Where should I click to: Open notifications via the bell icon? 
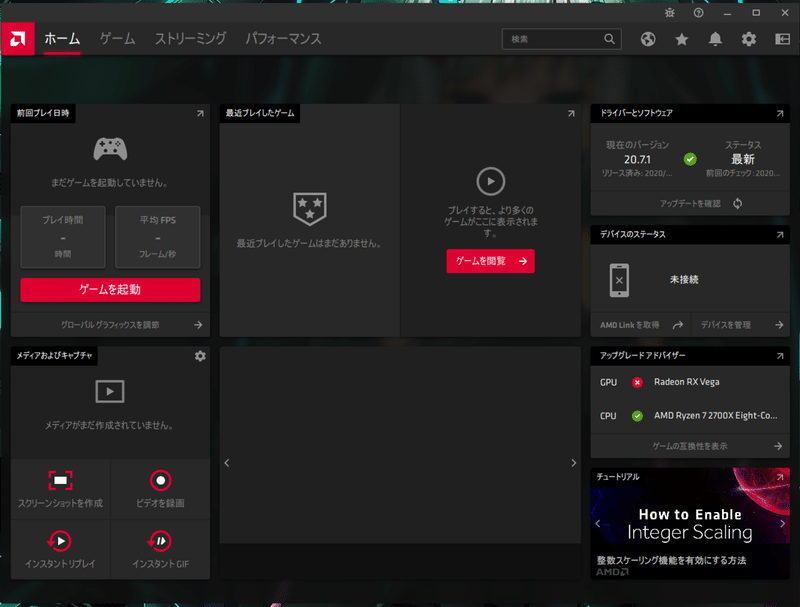pos(713,39)
